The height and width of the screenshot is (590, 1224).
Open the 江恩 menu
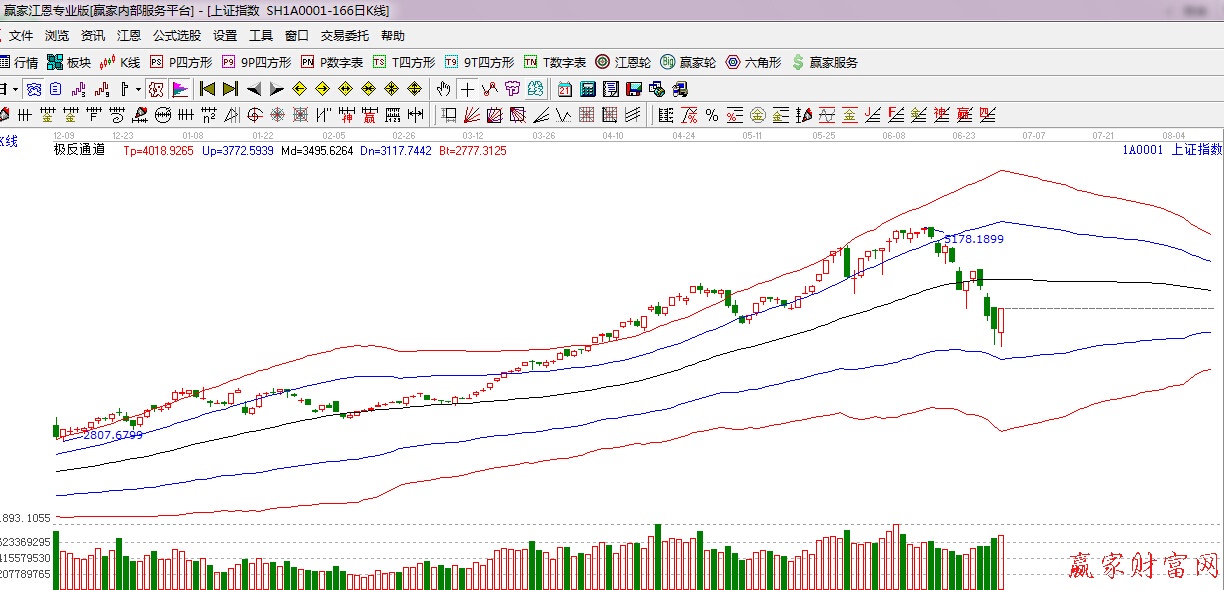coord(129,35)
